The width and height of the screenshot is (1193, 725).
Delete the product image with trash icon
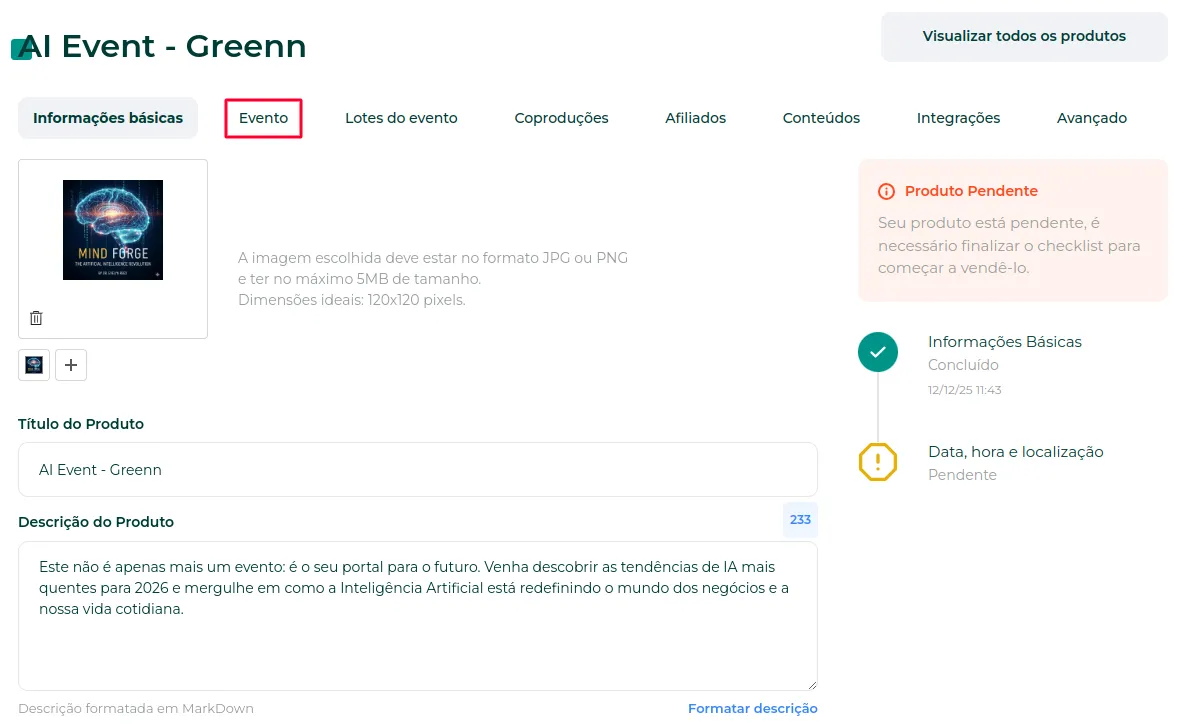click(36, 318)
